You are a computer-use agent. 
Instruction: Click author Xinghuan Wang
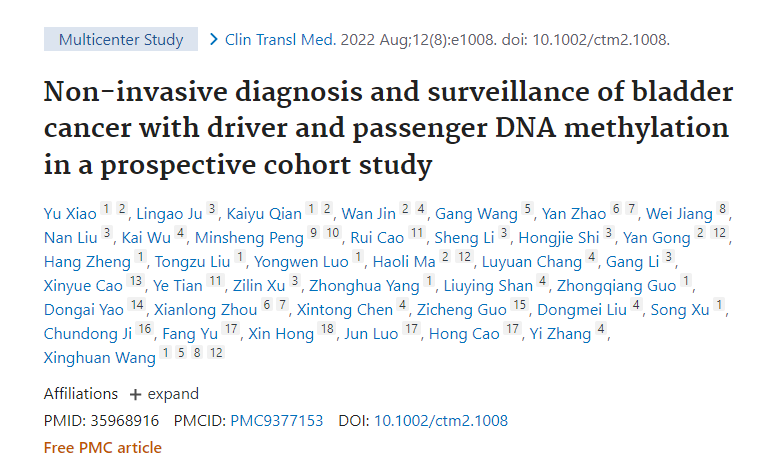[98, 357]
